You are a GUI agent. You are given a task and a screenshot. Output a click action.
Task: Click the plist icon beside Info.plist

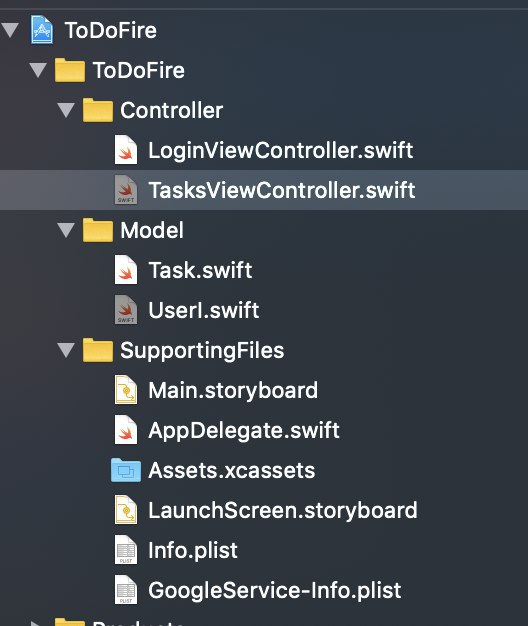pyautogui.click(x=126, y=550)
